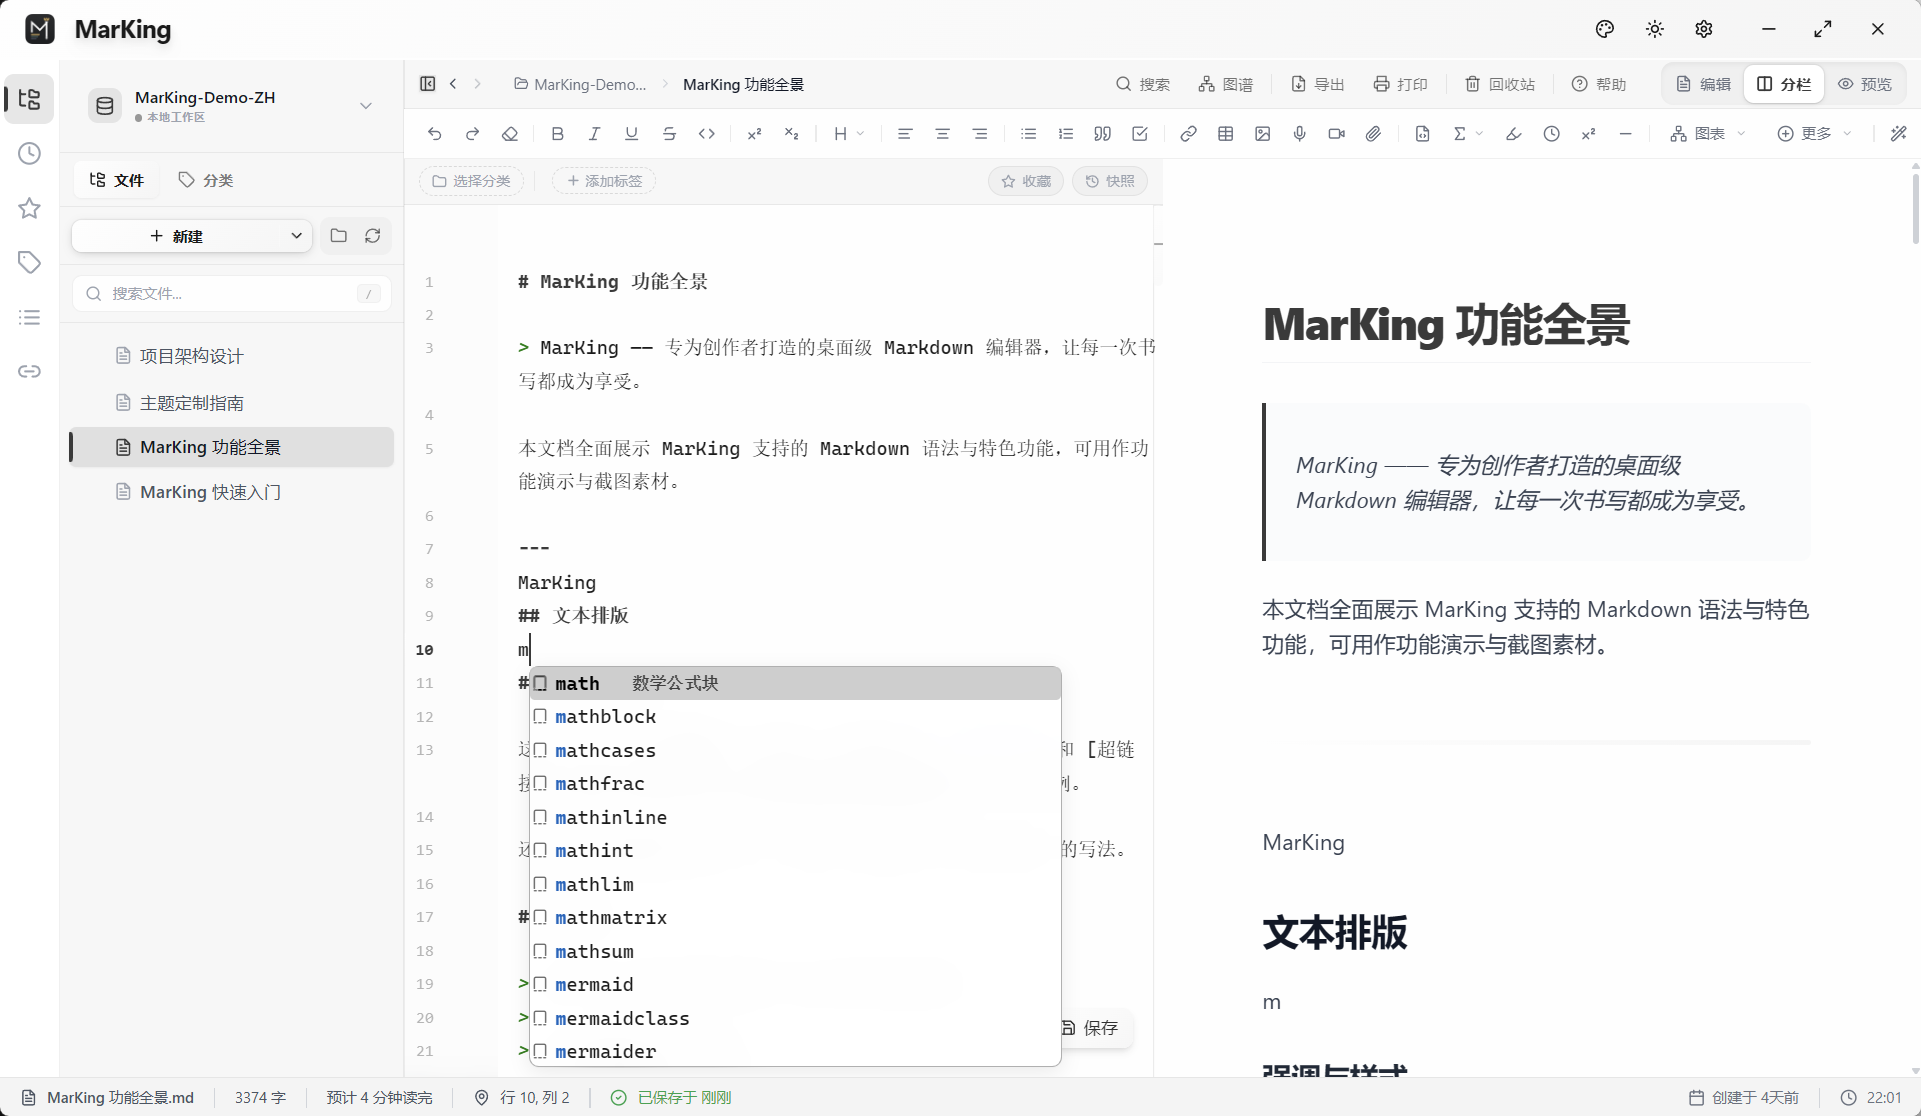The width and height of the screenshot is (1921, 1116).
Task: Open the 项目架构设计 file
Action: (x=232, y=356)
